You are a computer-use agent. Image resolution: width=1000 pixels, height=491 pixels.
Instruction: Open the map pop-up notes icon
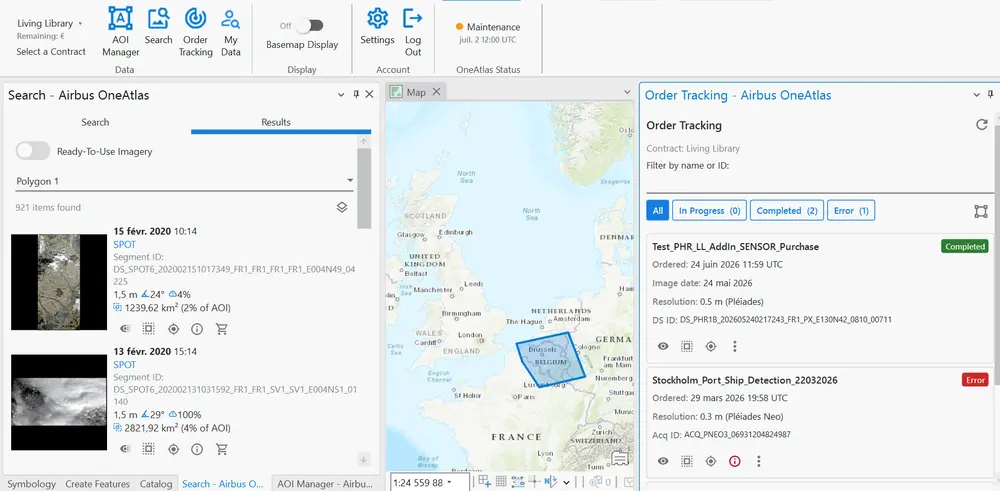[x=619, y=458]
